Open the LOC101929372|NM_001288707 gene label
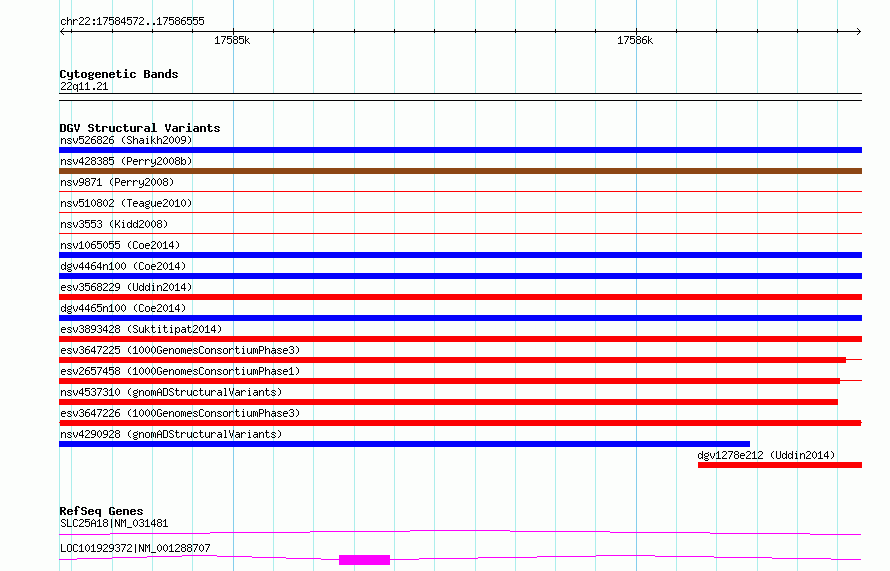The width and height of the screenshot is (890, 571). [135, 548]
